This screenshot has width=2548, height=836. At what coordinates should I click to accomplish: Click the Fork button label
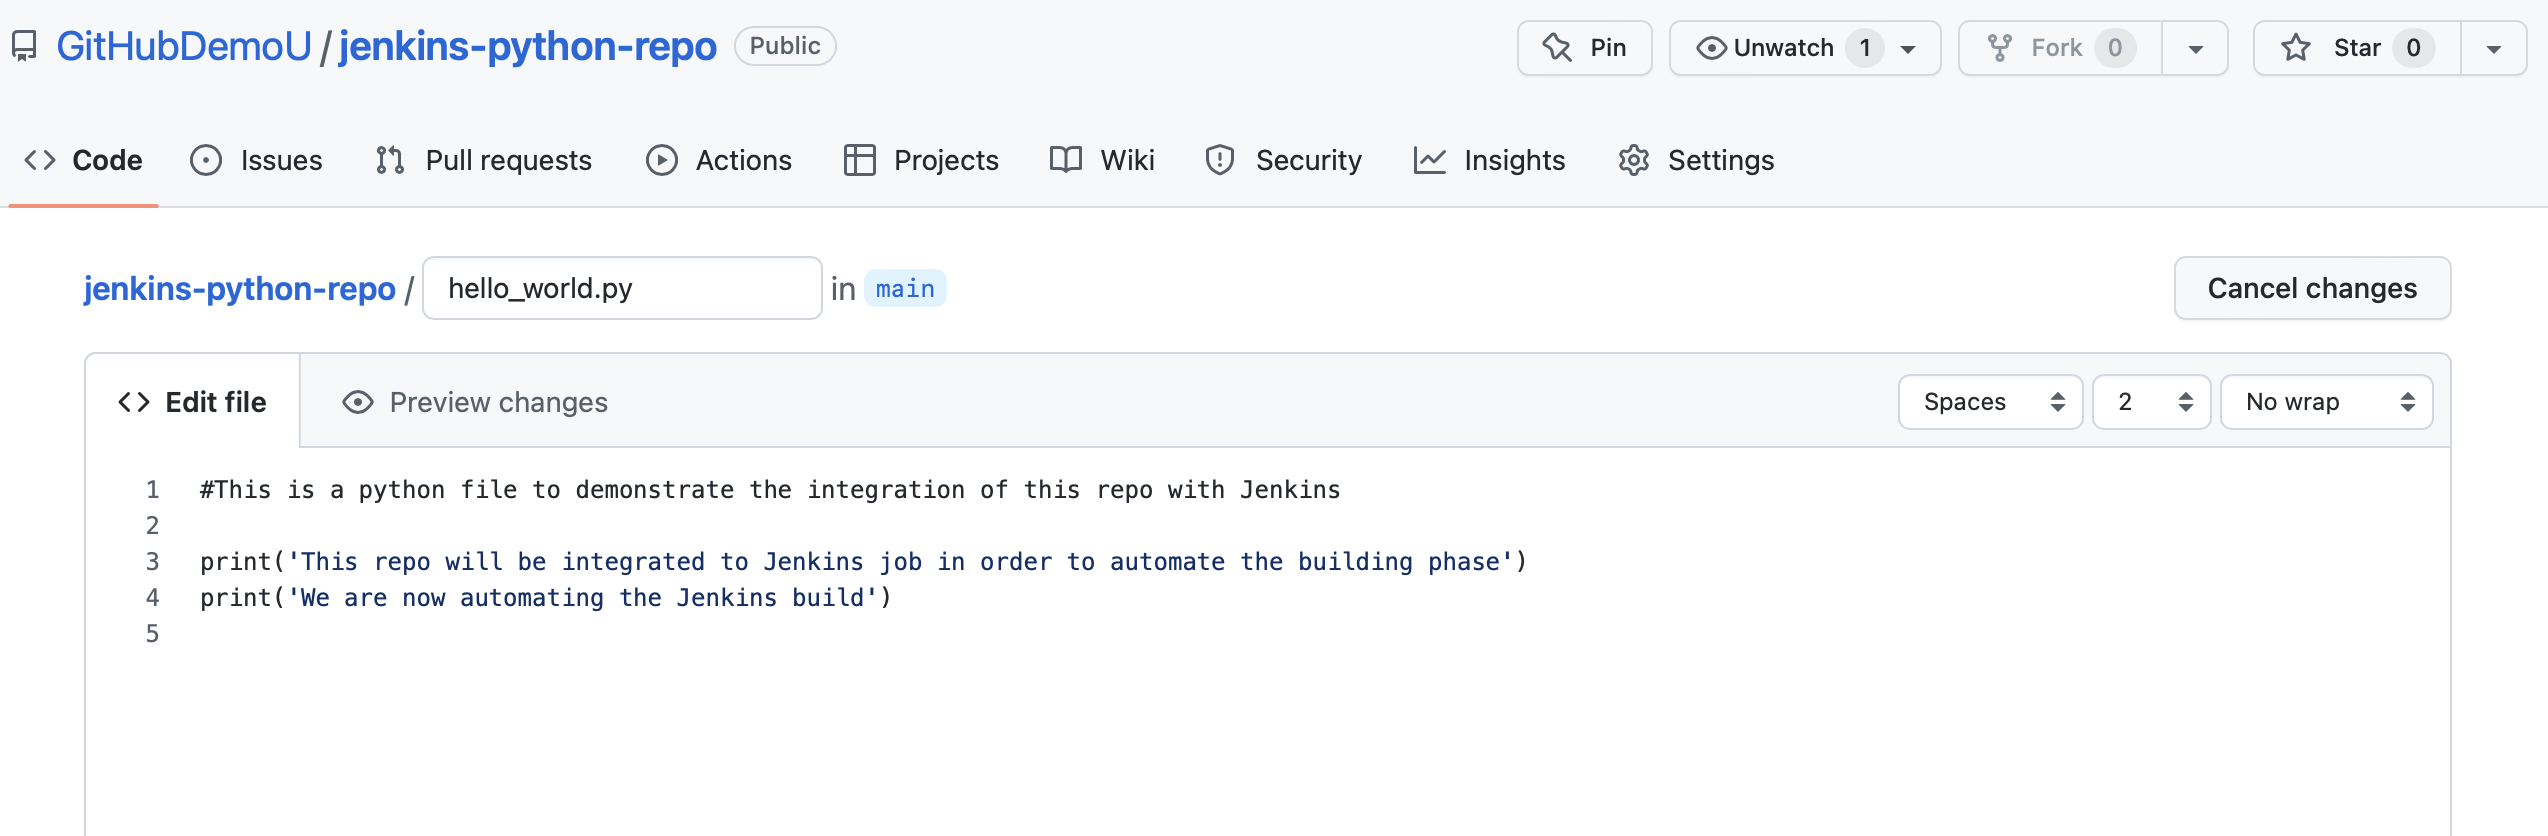coord(2056,47)
